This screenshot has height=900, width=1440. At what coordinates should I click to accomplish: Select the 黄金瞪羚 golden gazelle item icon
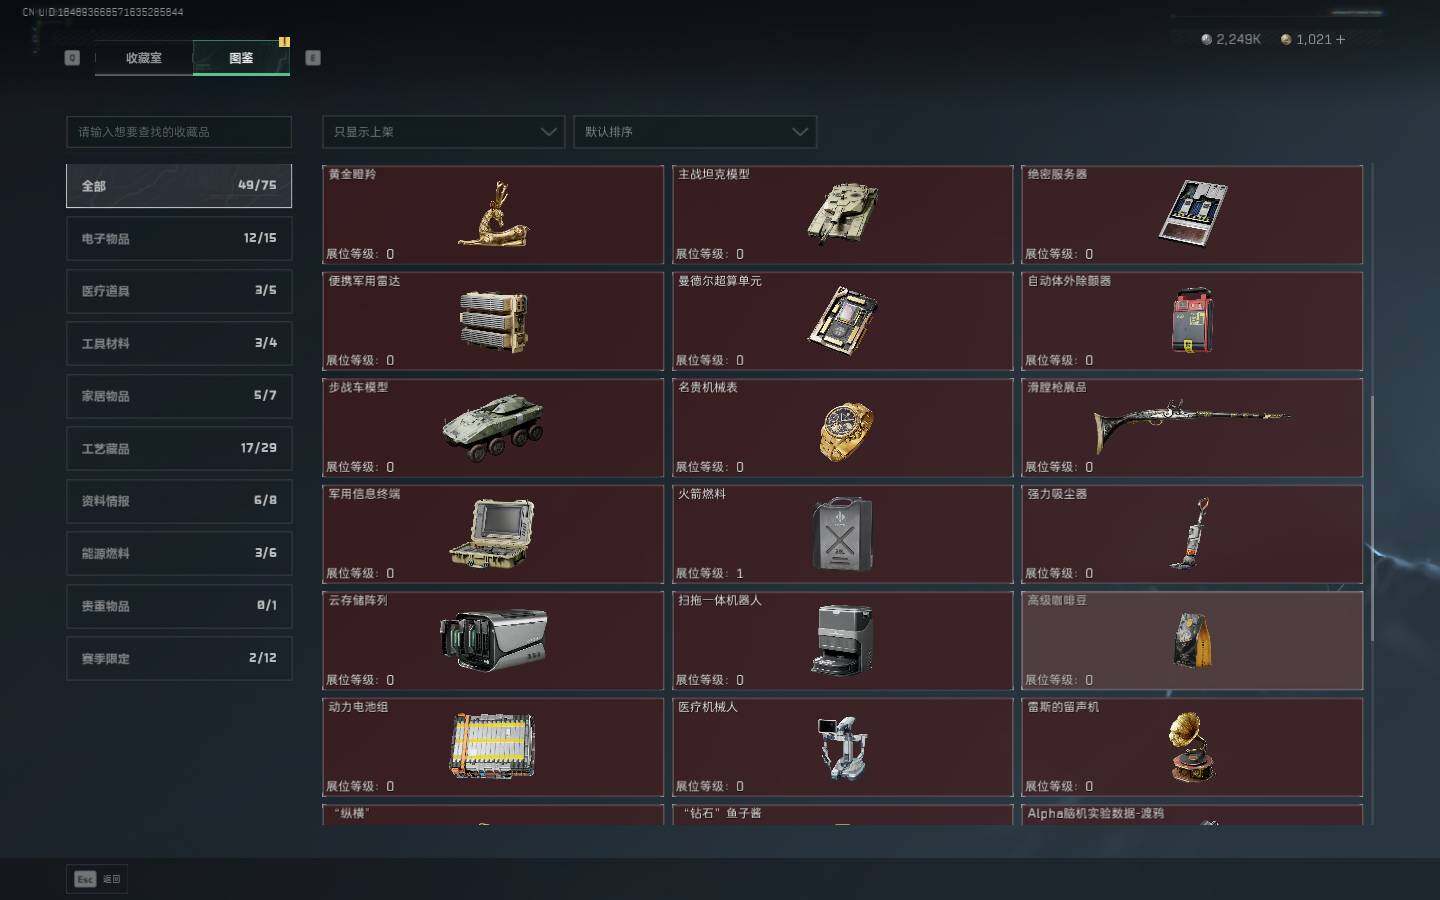[493, 214]
